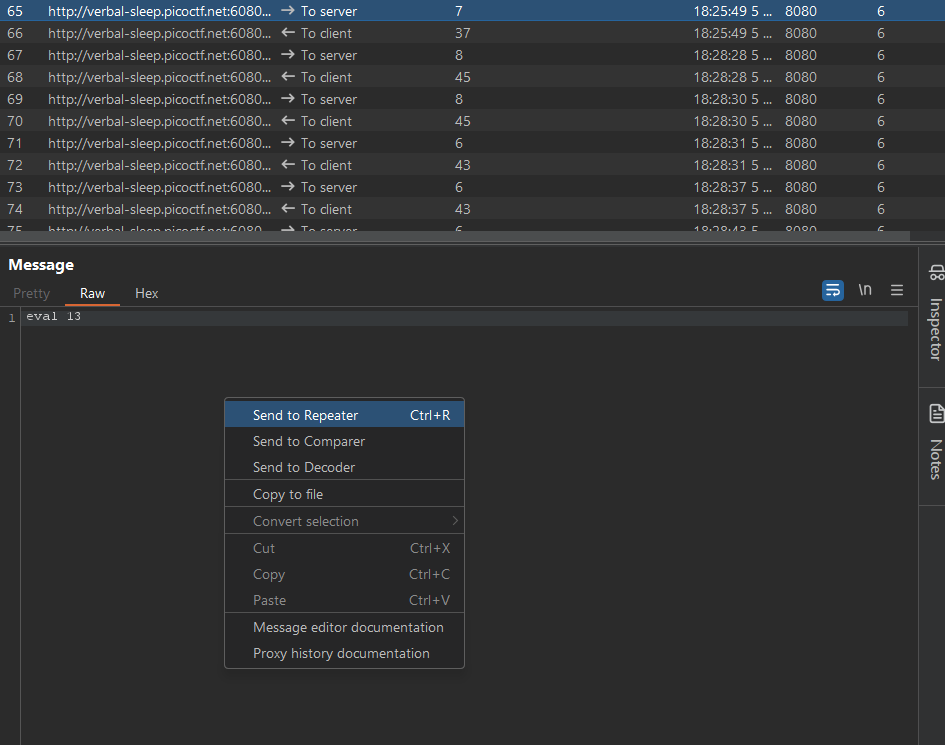Click the port 8080 cell in row 74

pyautogui.click(x=800, y=209)
